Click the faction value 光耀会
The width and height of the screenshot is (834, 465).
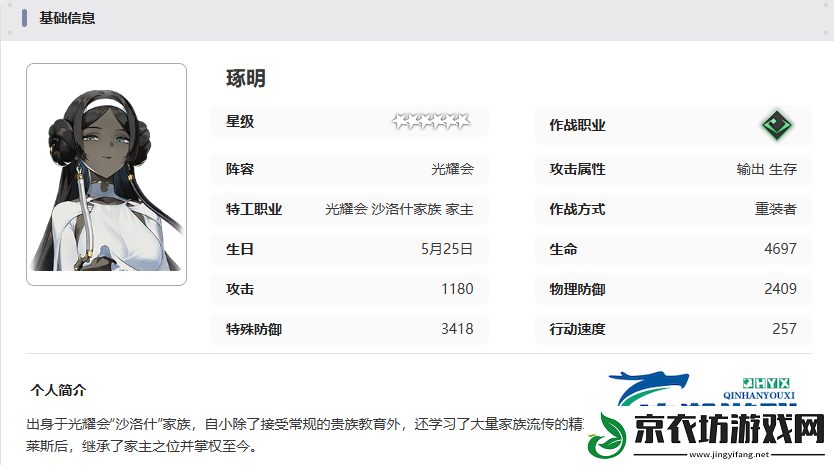452,169
